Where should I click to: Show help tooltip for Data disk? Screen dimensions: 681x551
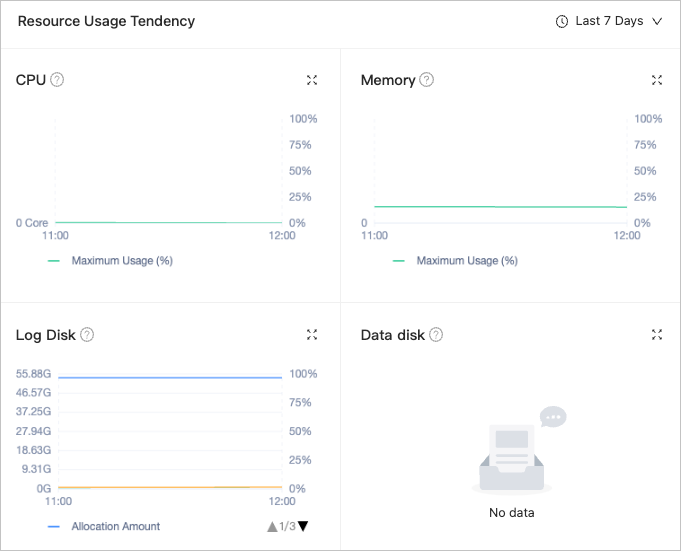(436, 335)
